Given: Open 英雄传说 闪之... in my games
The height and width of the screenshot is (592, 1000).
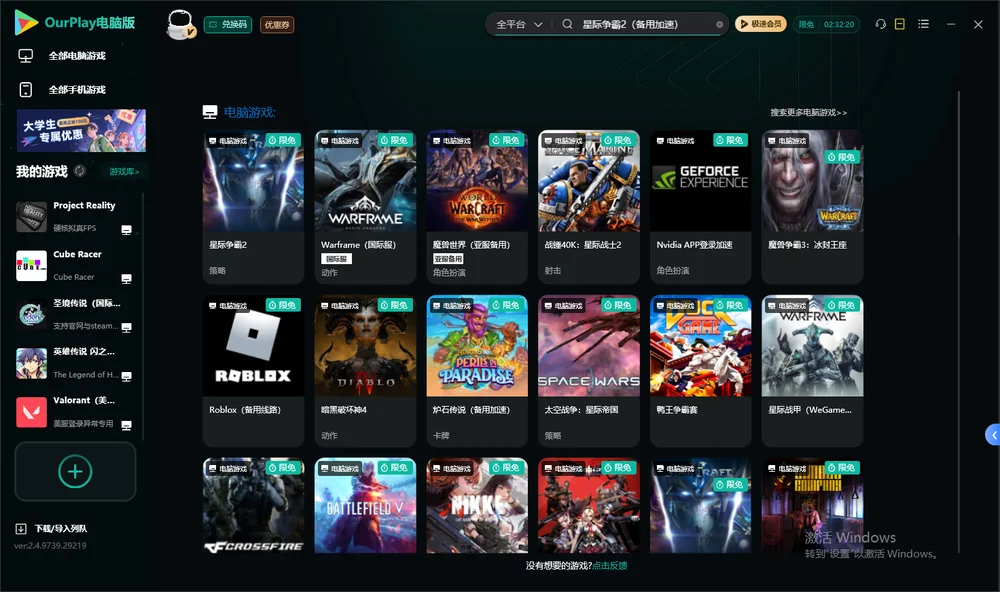Looking at the screenshot, I should click(x=75, y=363).
